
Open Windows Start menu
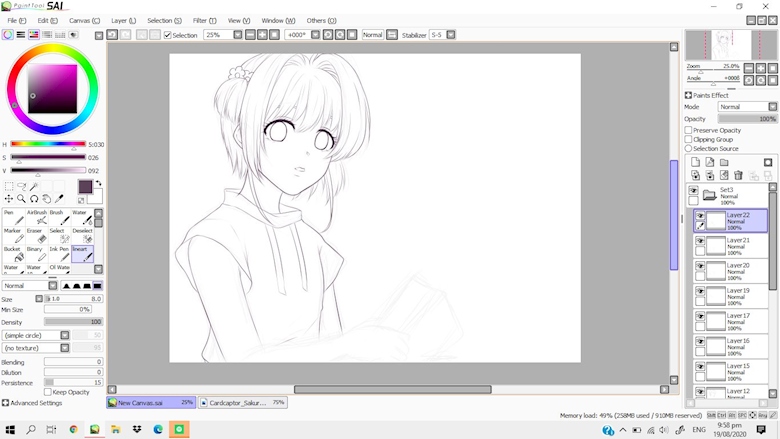(10, 430)
